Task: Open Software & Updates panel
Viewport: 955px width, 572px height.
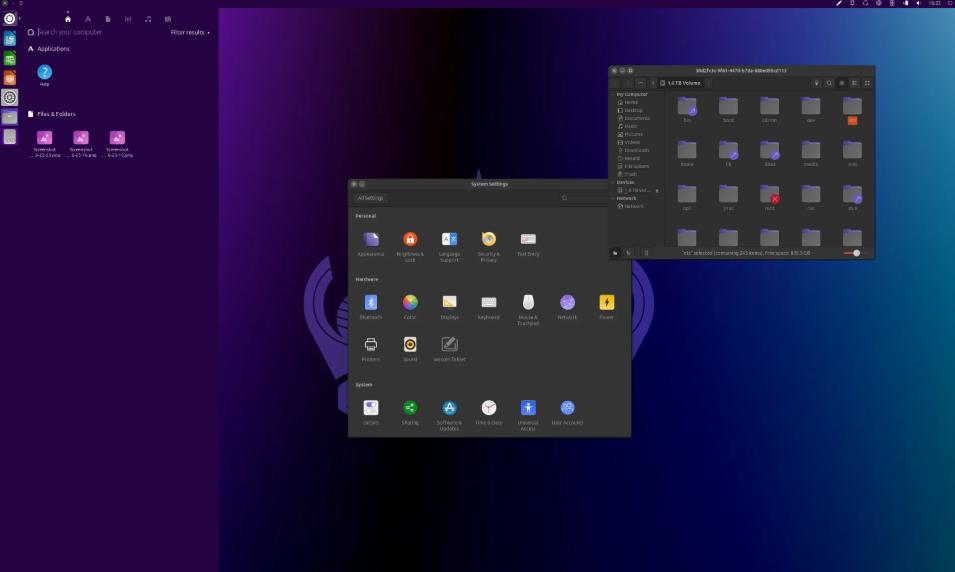Action: tap(449, 408)
